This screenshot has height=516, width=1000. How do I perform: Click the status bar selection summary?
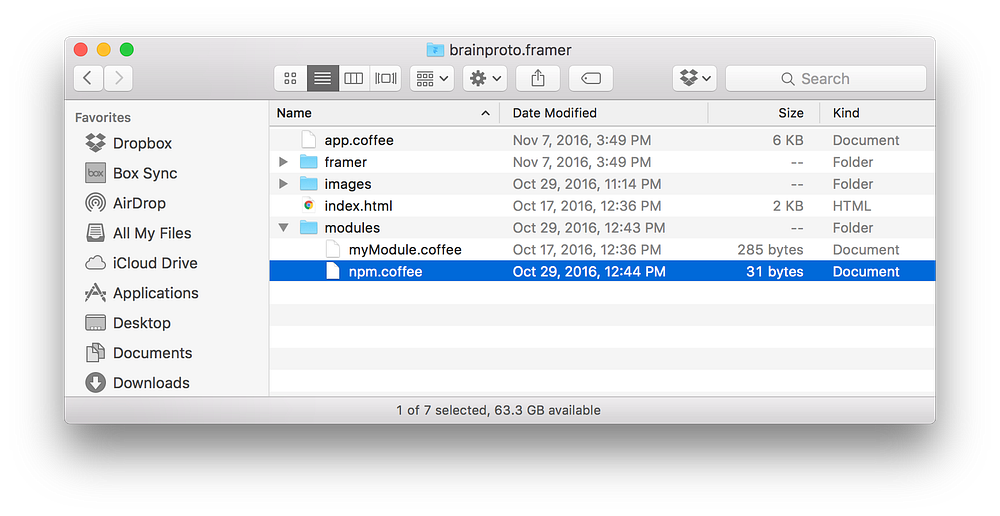[x=498, y=410]
